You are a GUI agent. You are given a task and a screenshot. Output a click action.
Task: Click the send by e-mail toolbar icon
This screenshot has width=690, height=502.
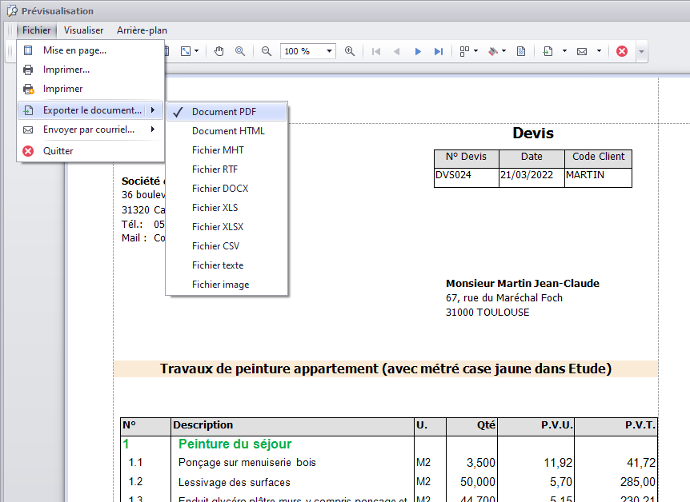tap(582, 51)
